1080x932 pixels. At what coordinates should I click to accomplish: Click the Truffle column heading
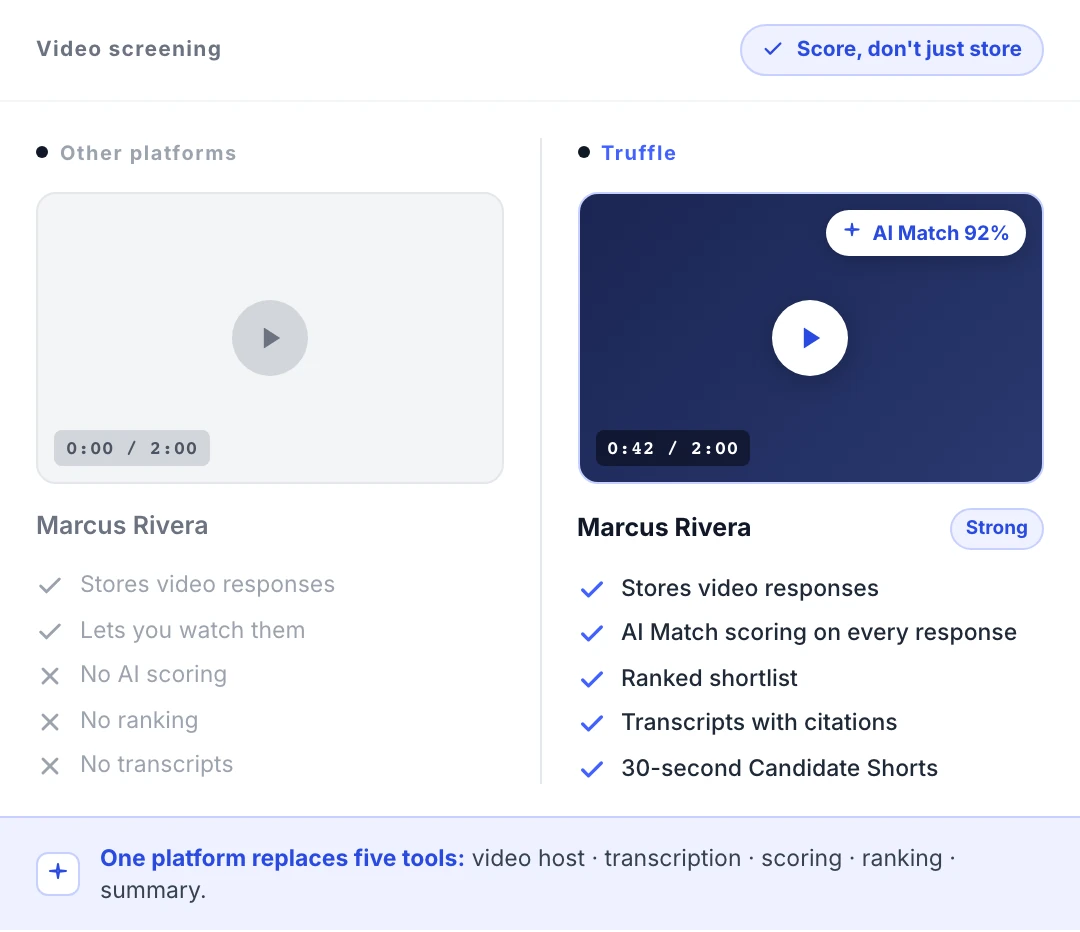(638, 153)
